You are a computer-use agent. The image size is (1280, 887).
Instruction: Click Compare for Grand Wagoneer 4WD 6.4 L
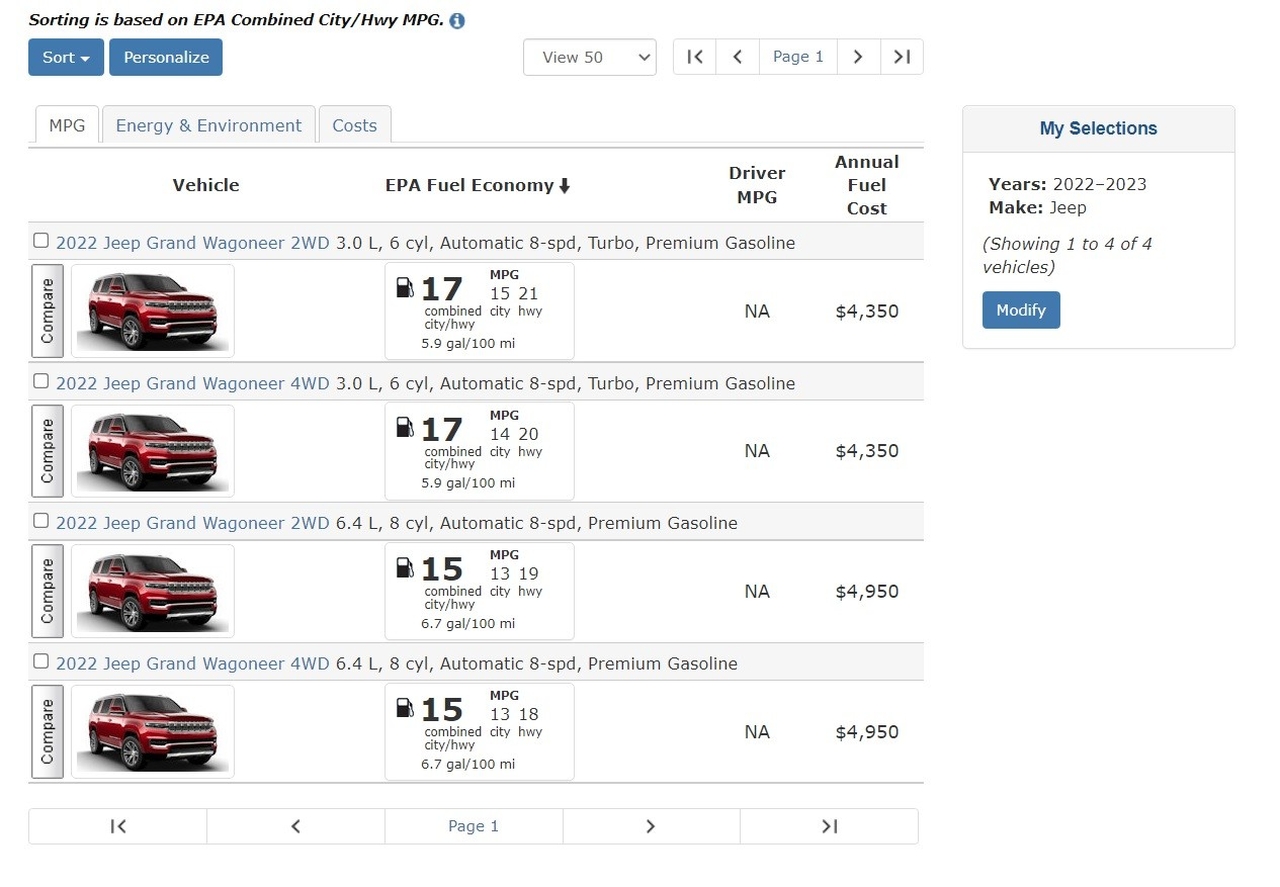[47, 732]
